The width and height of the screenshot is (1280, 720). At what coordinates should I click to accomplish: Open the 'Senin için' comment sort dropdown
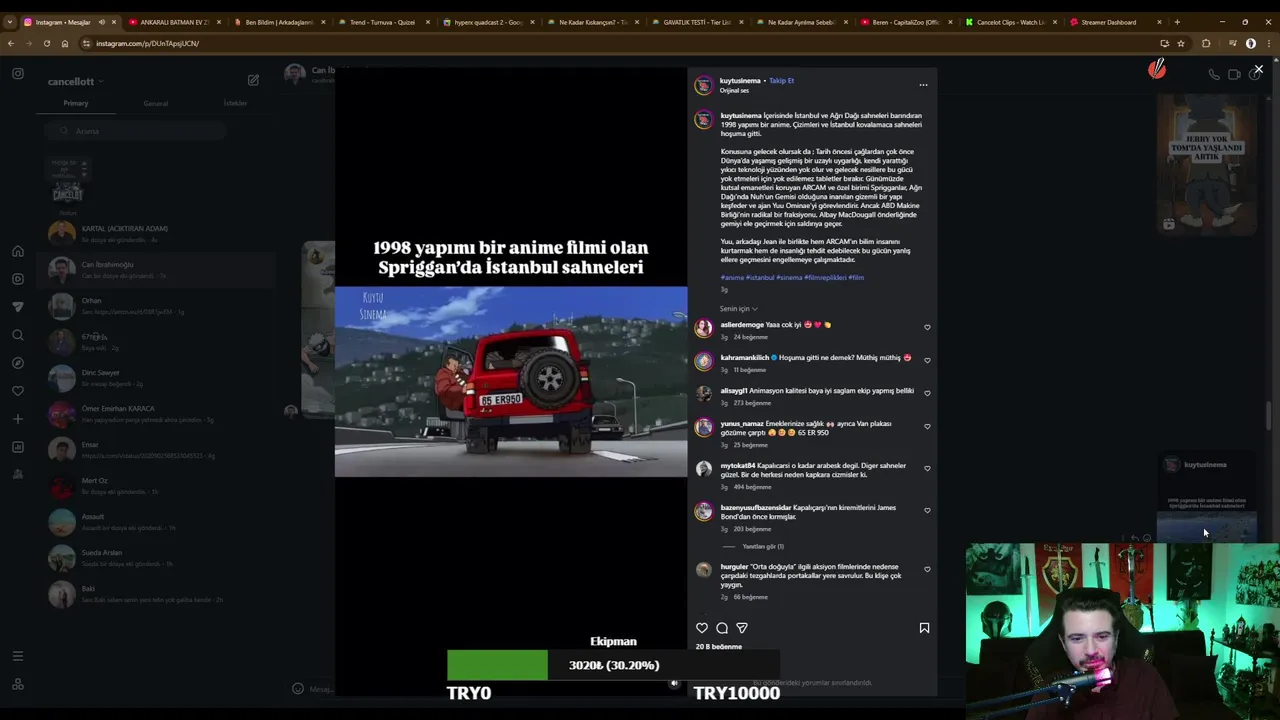(x=739, y=309)
